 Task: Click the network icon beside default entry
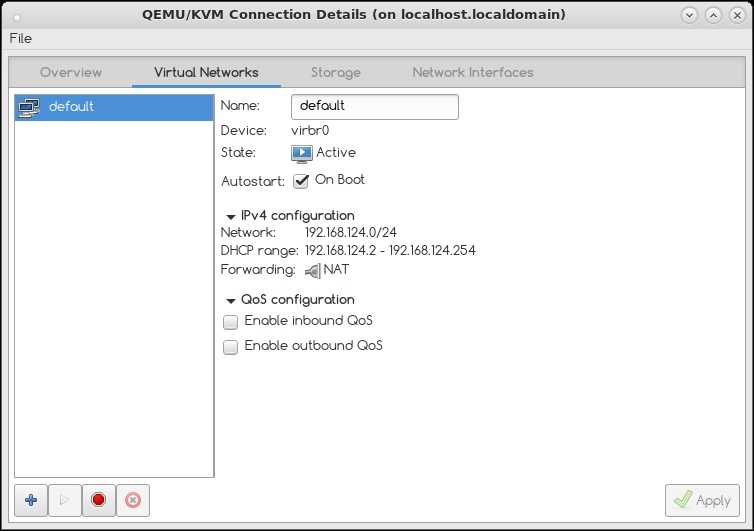pyautogui.click(x=29, y=107)
